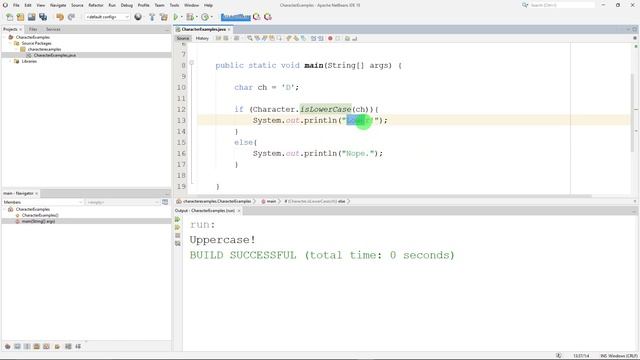Toggle Show Inherited Members in Navigator bottom bar
The image size is (640, 360).
click(7, 347)
